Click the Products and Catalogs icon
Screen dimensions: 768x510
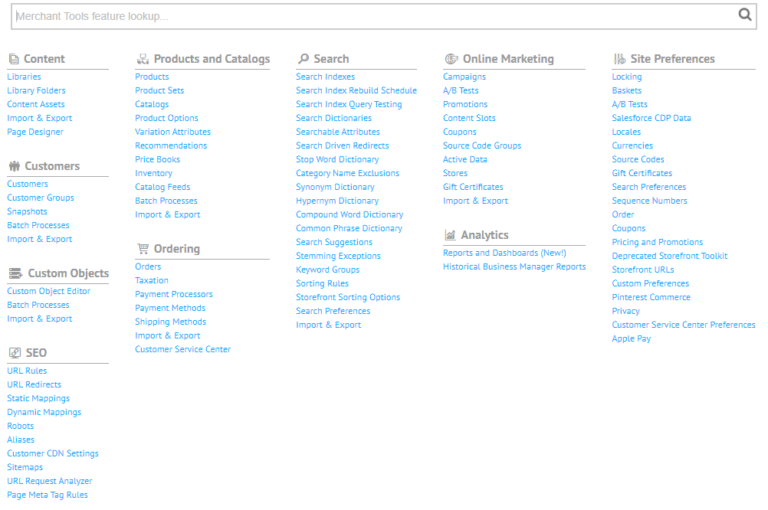click(x=143, y=59)
